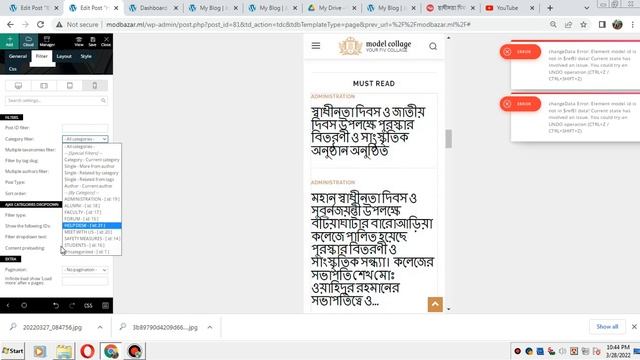Reload the page with browser refresh icon

coord(40,24)
